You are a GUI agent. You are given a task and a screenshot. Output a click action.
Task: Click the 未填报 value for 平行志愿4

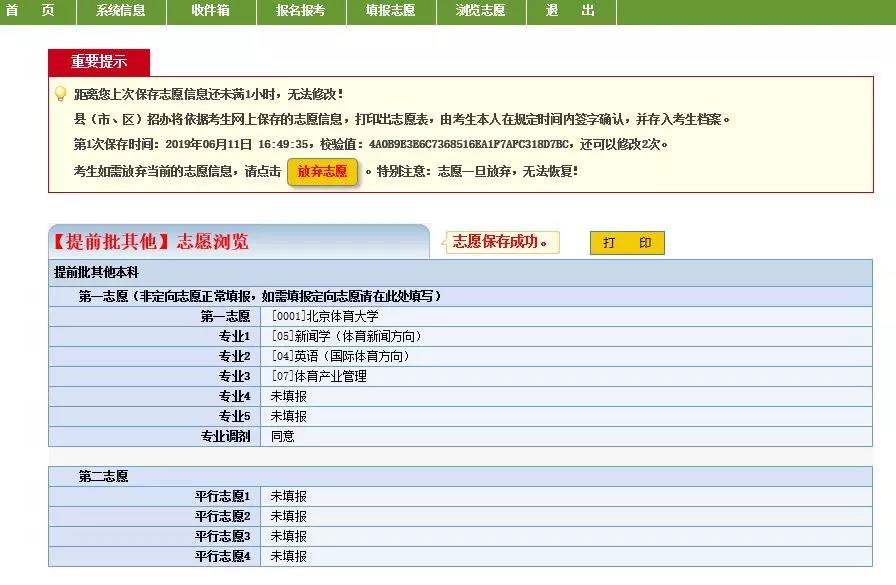pos(289,556)
